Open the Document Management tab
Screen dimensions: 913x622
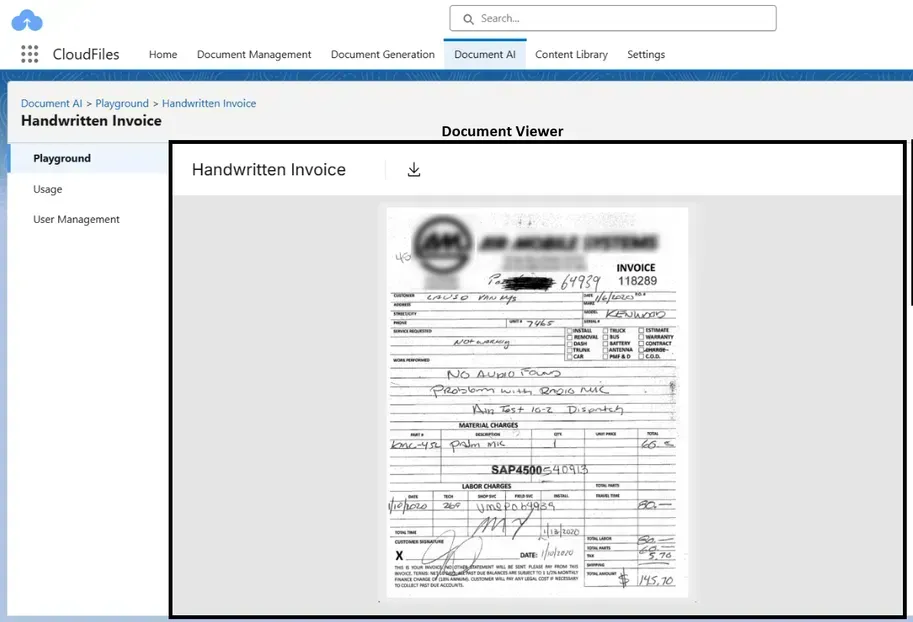click(254, 54)
